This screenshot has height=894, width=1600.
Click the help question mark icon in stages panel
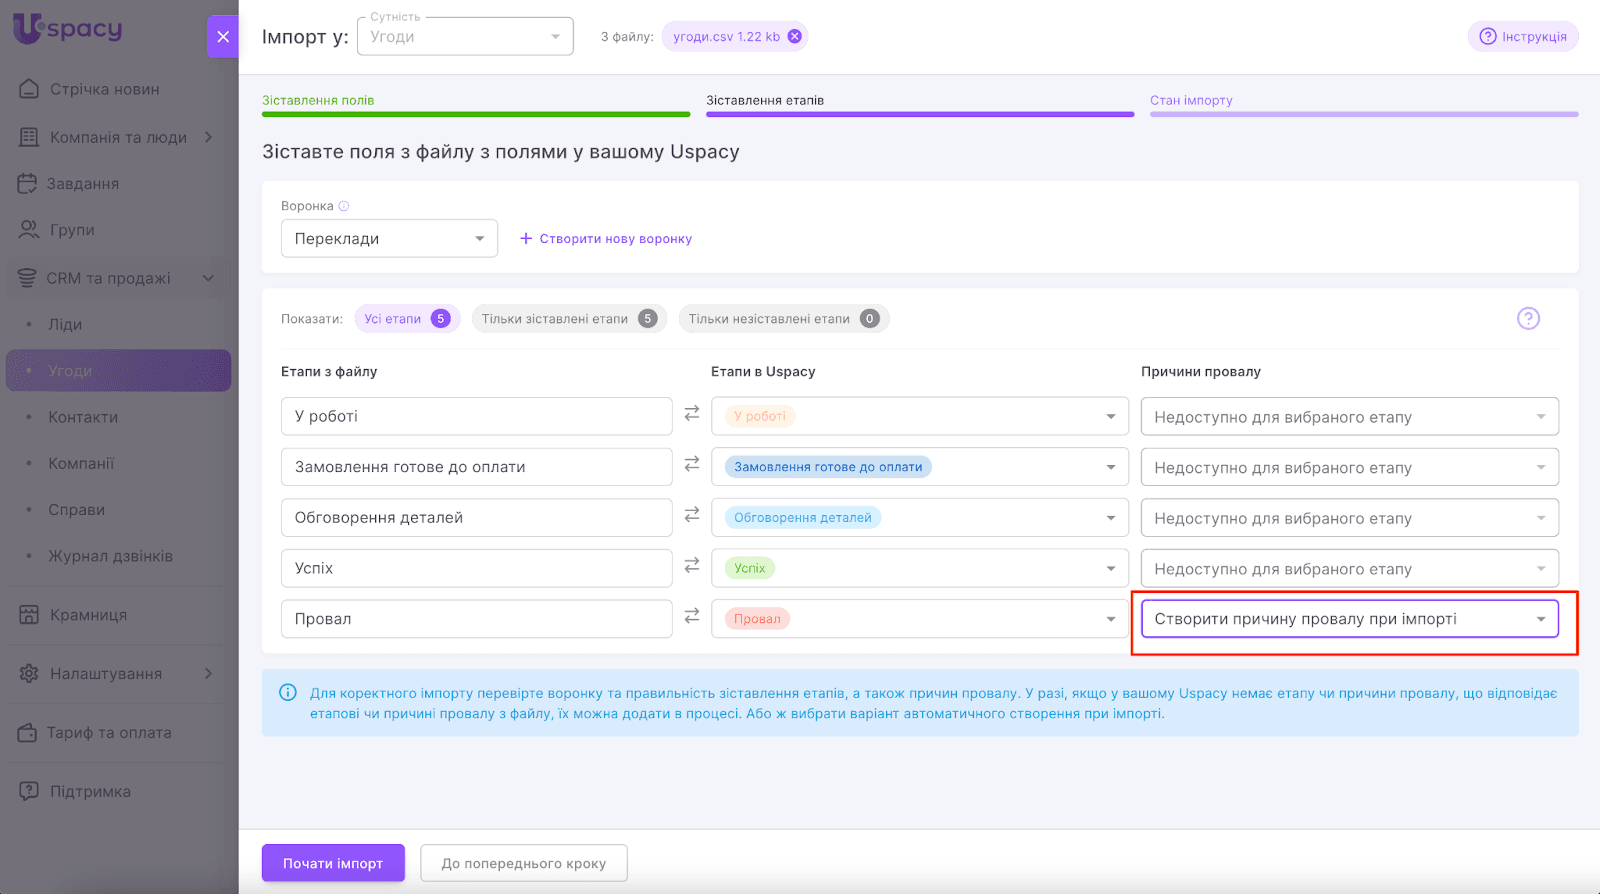pos(1527,319)
